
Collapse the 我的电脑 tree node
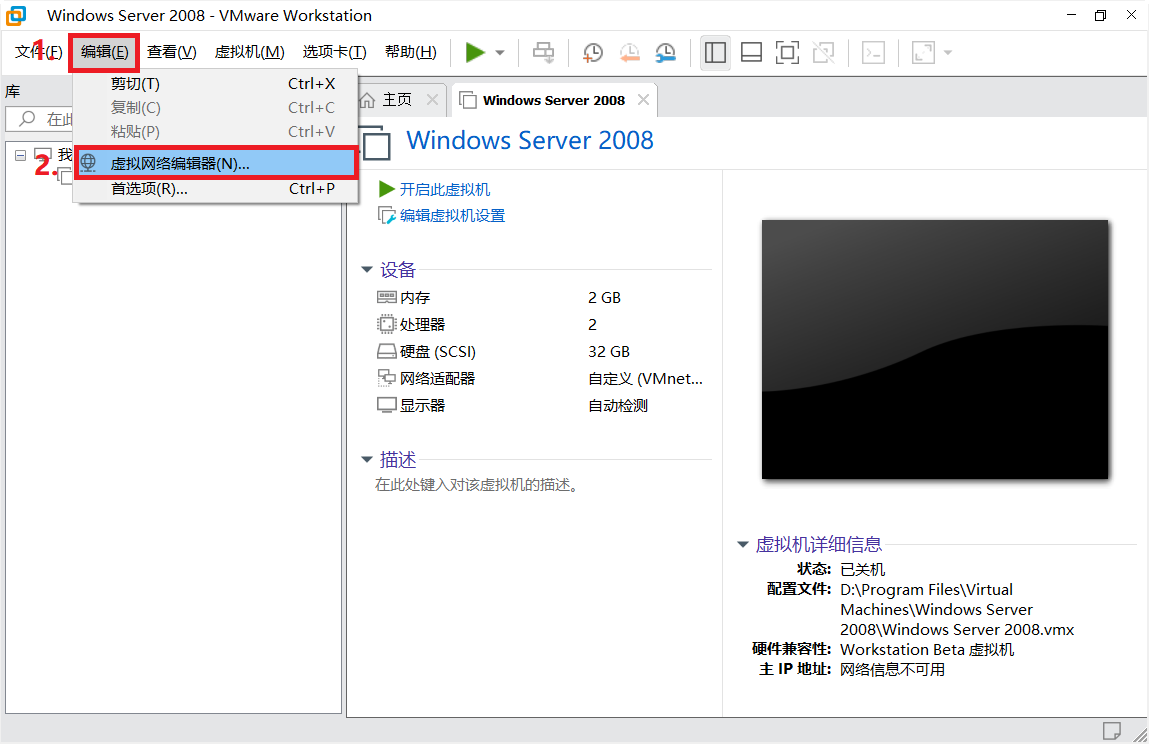tap(20, 155)
